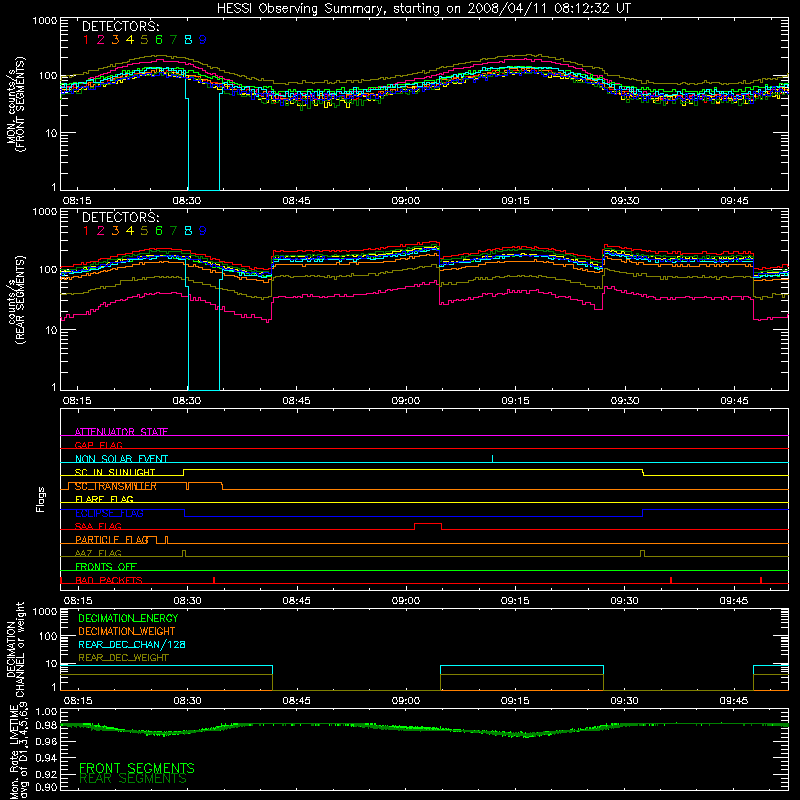Click BAD_PACKETS tick near 09:49

coord(761,580)
